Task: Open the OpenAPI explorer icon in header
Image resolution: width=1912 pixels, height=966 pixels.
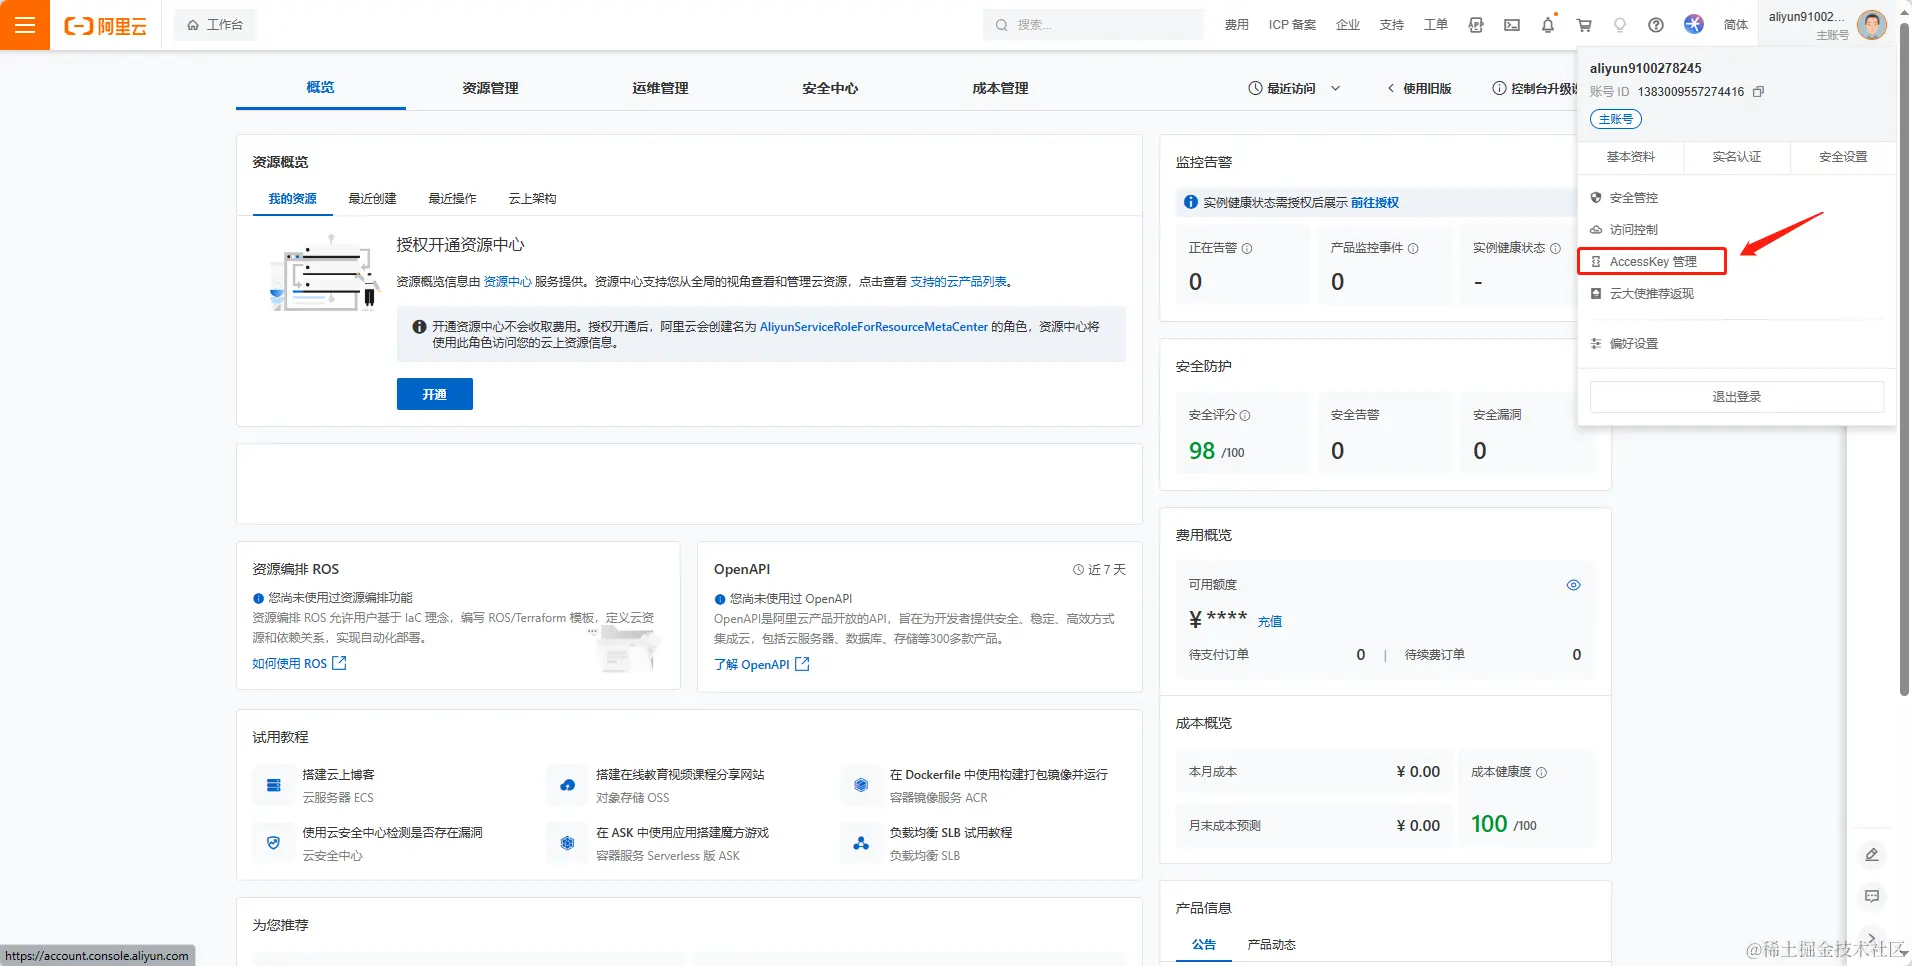Action: pos(1476,25)
